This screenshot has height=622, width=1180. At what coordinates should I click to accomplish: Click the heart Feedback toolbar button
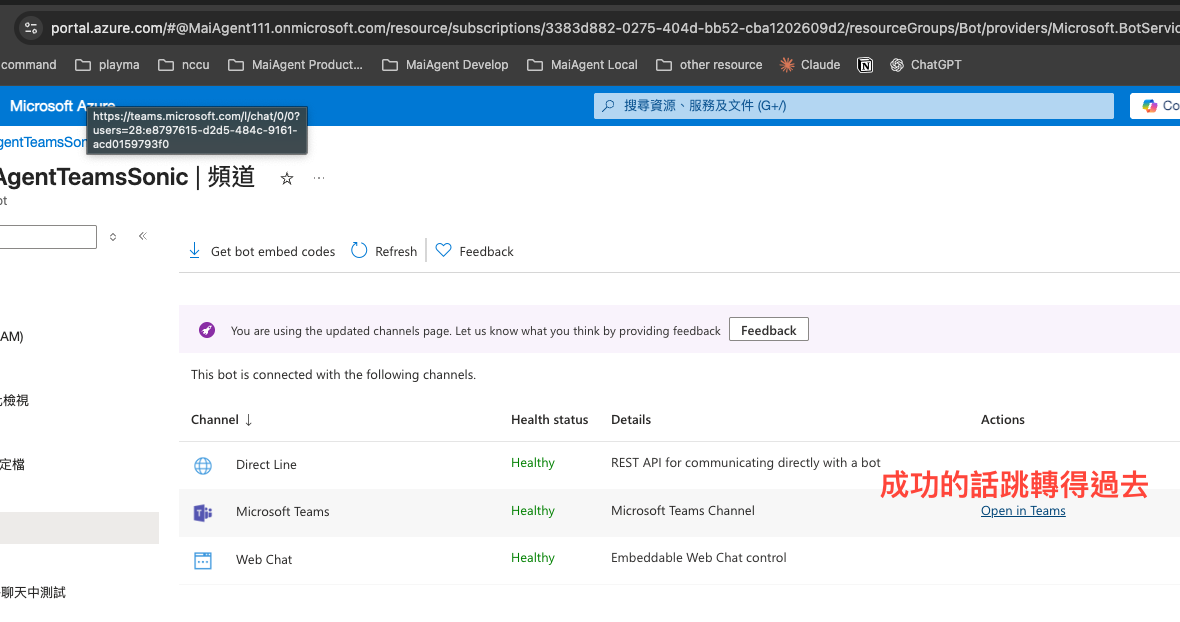475,251
